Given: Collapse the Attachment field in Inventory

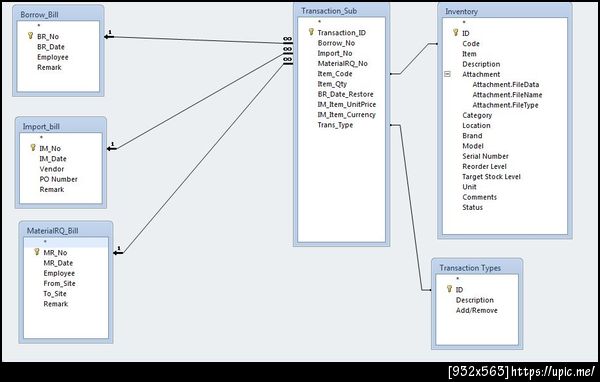Looking at the screenshot, I should [x=447, y=74].
